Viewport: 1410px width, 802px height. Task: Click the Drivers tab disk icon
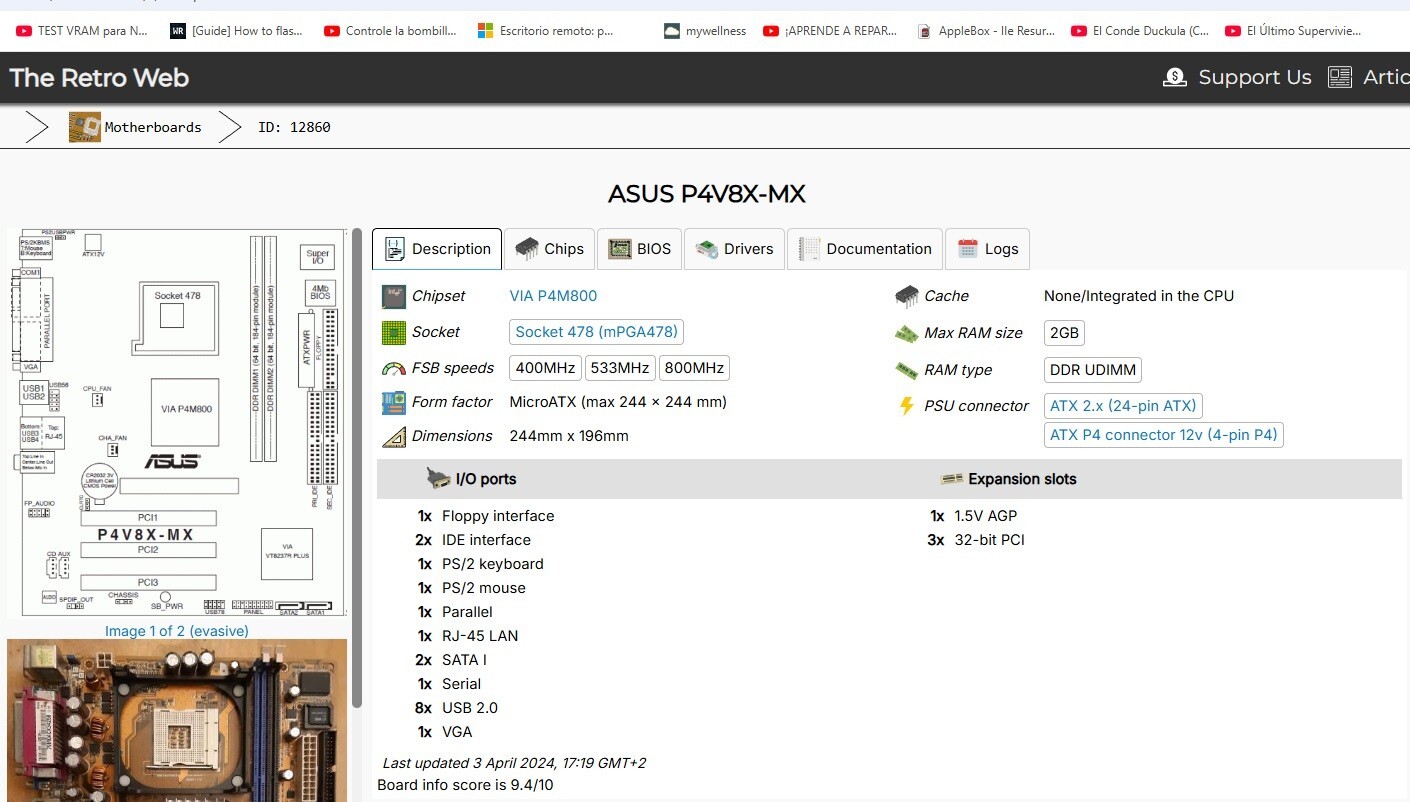tap(707, 249)
